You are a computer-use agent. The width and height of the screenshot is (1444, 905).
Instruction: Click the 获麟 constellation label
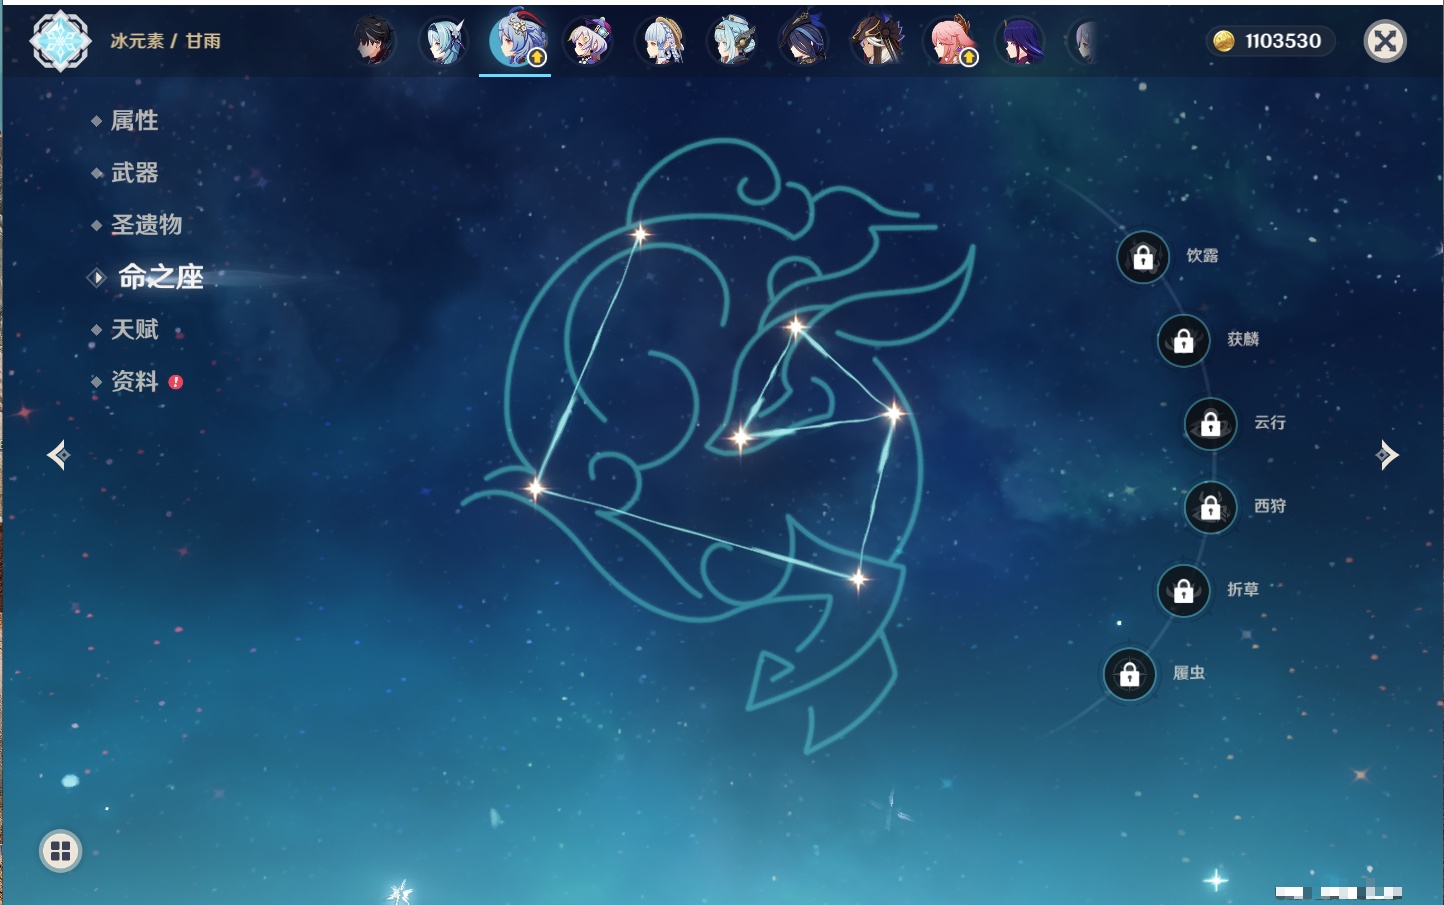(x=1243, y=339)
